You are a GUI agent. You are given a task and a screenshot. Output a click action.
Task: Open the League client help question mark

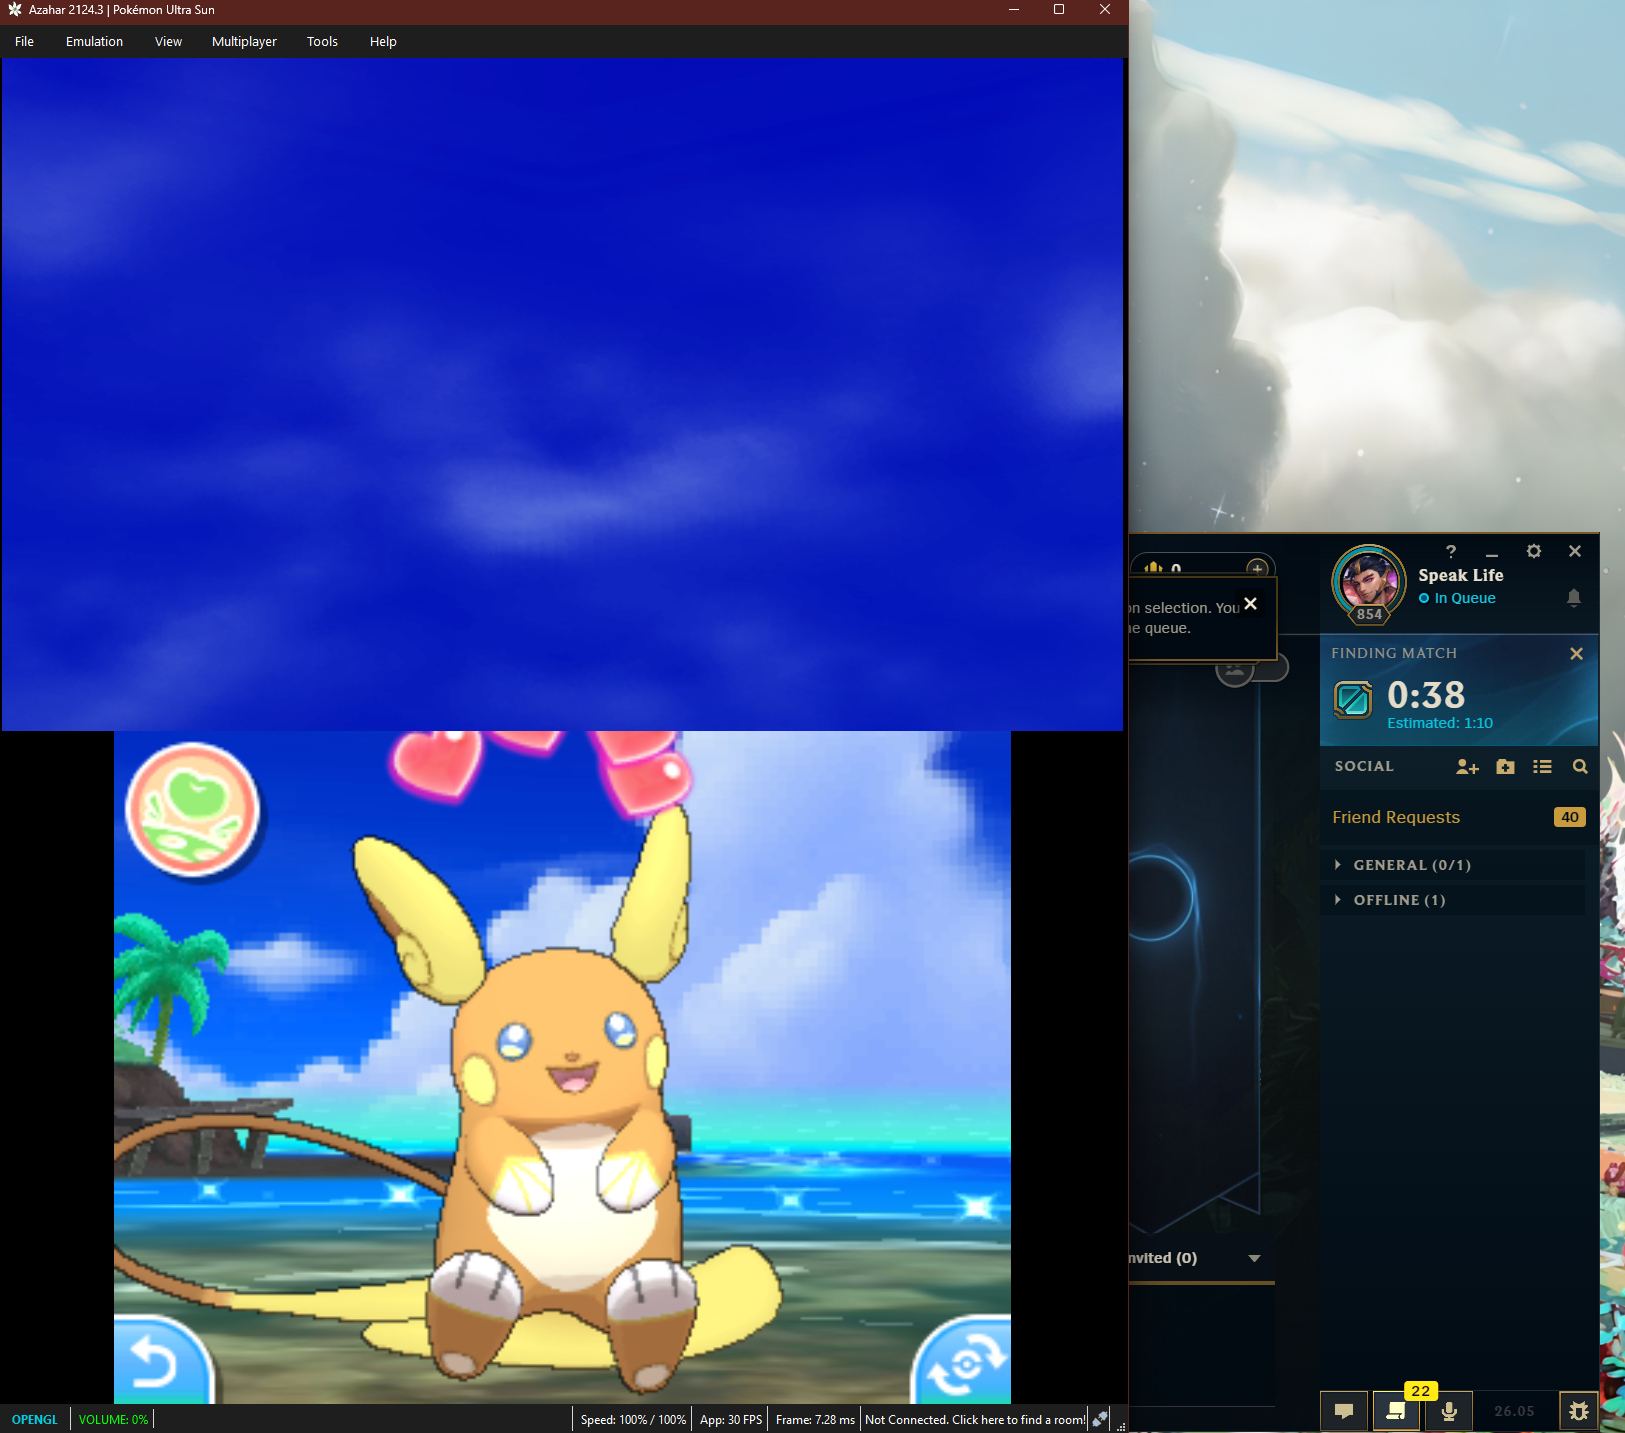[1451, 551]
